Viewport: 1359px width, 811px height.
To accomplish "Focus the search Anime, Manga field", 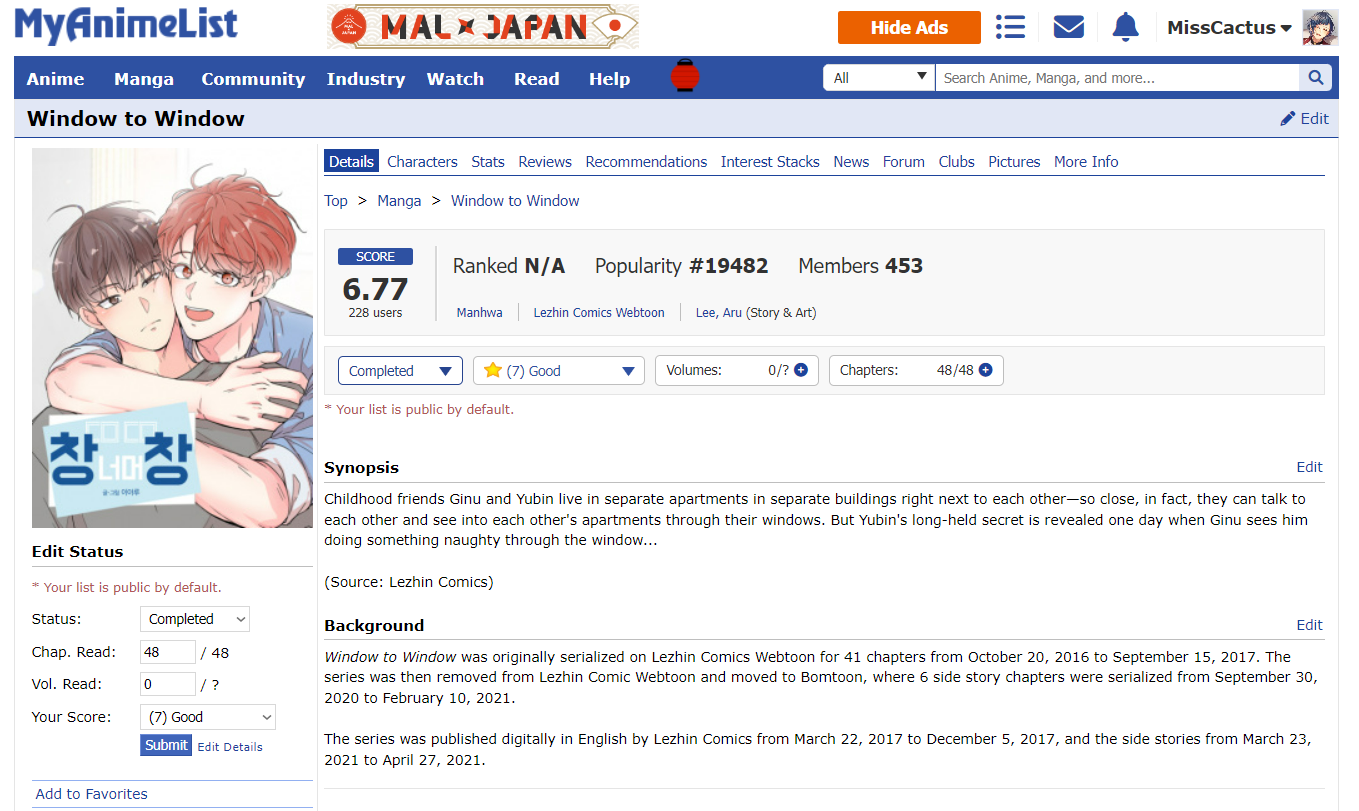I will (x=1117, y=78).
